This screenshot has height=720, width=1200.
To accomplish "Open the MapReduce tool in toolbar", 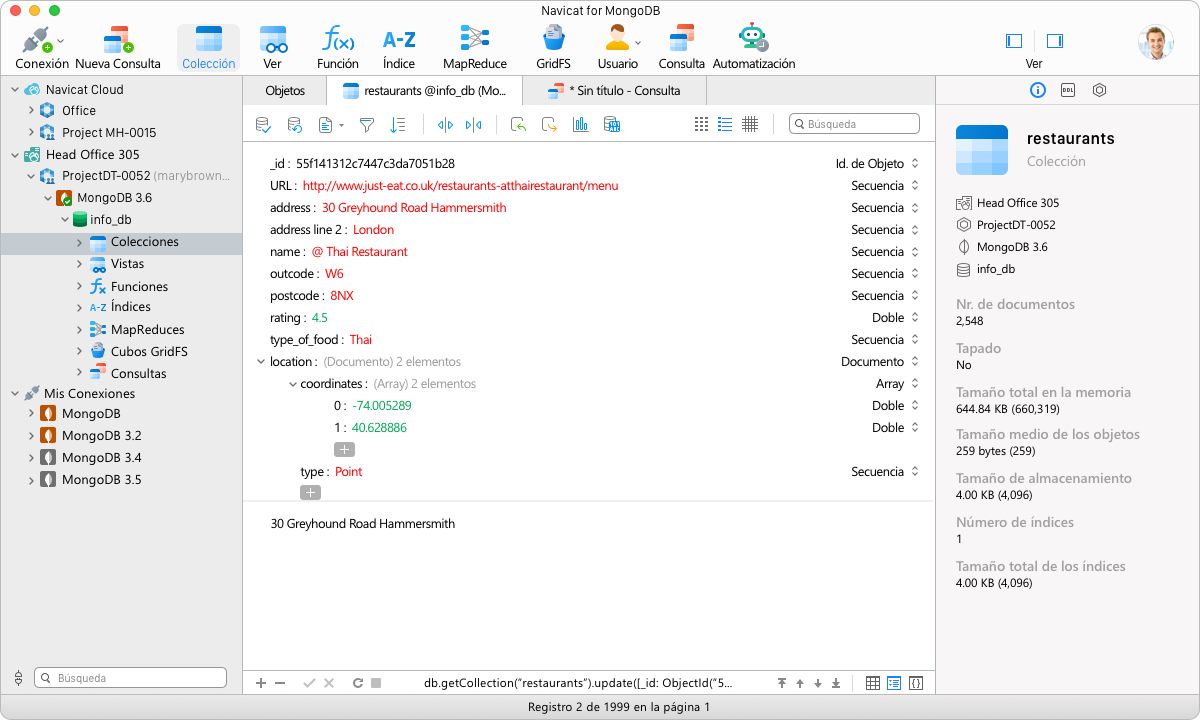I will [x=474, y=47].
